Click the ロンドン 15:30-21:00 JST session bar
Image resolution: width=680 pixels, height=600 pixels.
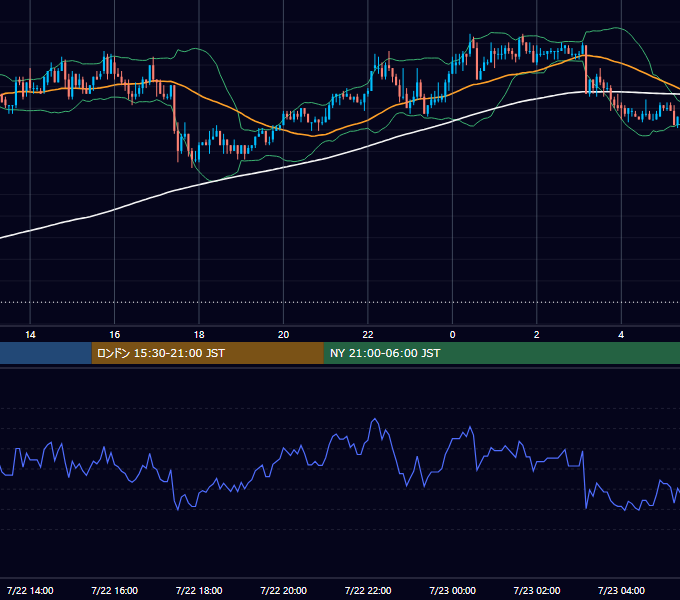(x=207, y=353)
